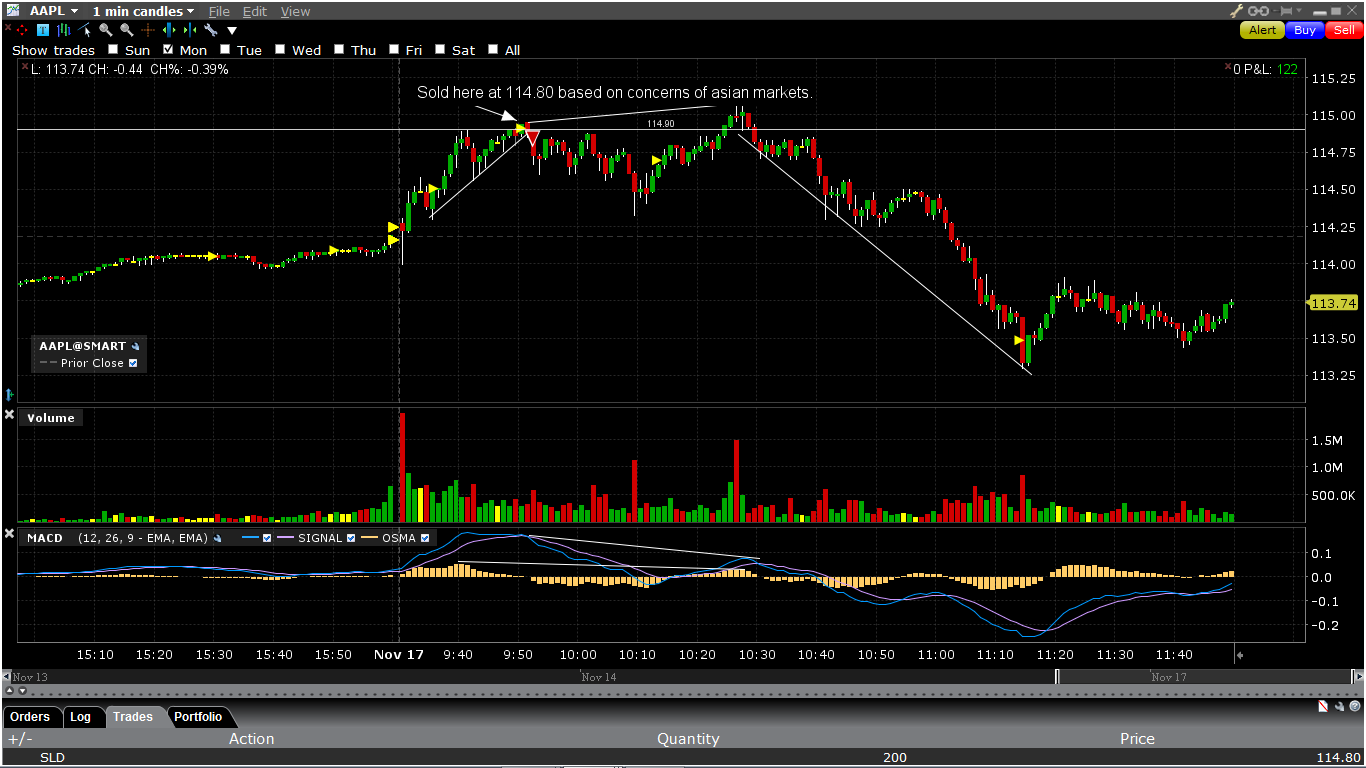Enable Show trades for Fri
The width and height of the screenshot is (1366, 768).
tap(394, 49)
